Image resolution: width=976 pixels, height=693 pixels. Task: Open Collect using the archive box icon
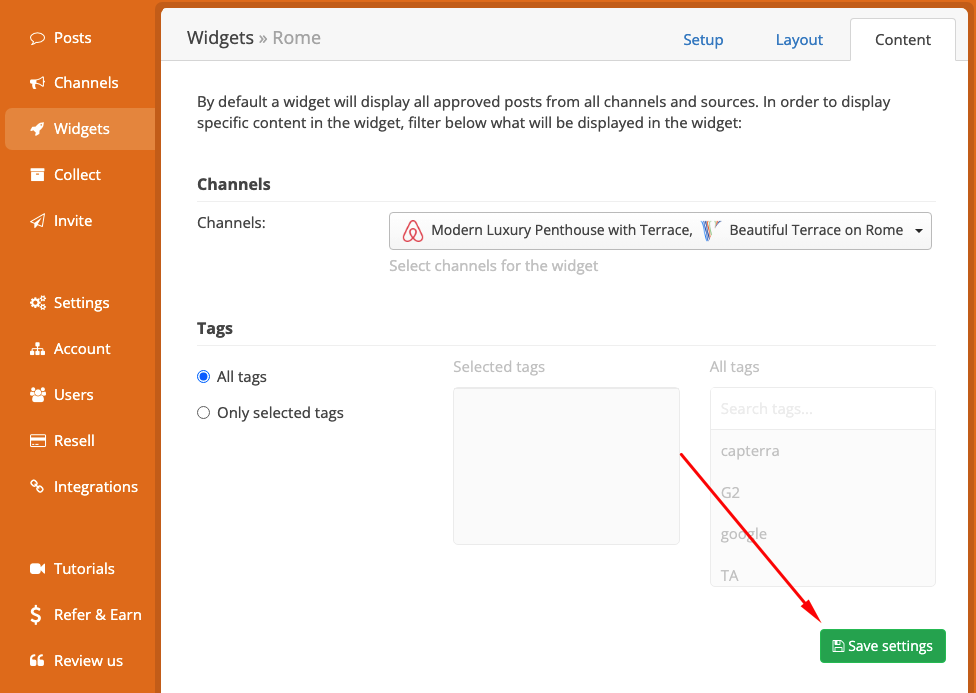(x=37, y=174)
